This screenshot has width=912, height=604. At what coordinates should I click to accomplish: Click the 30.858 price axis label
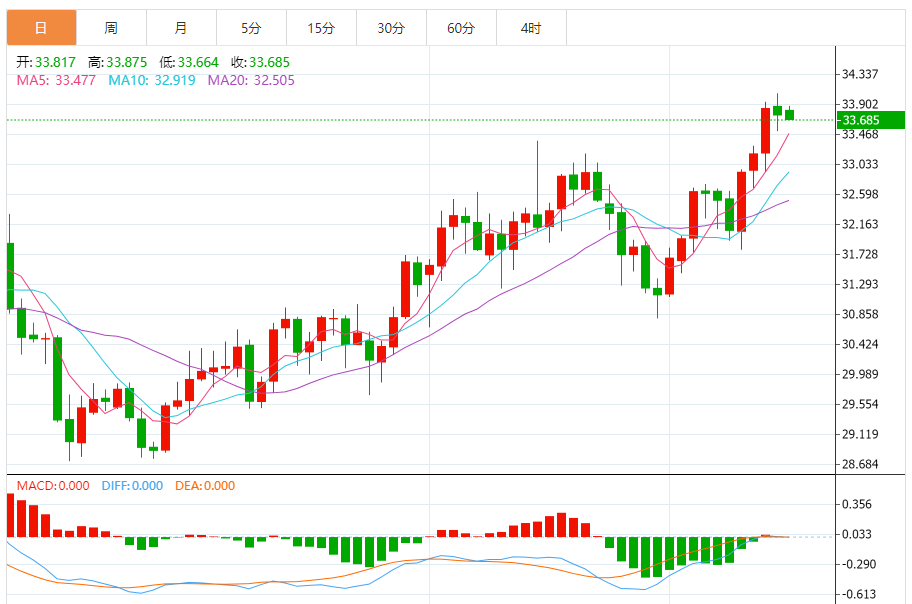point(860,314)
